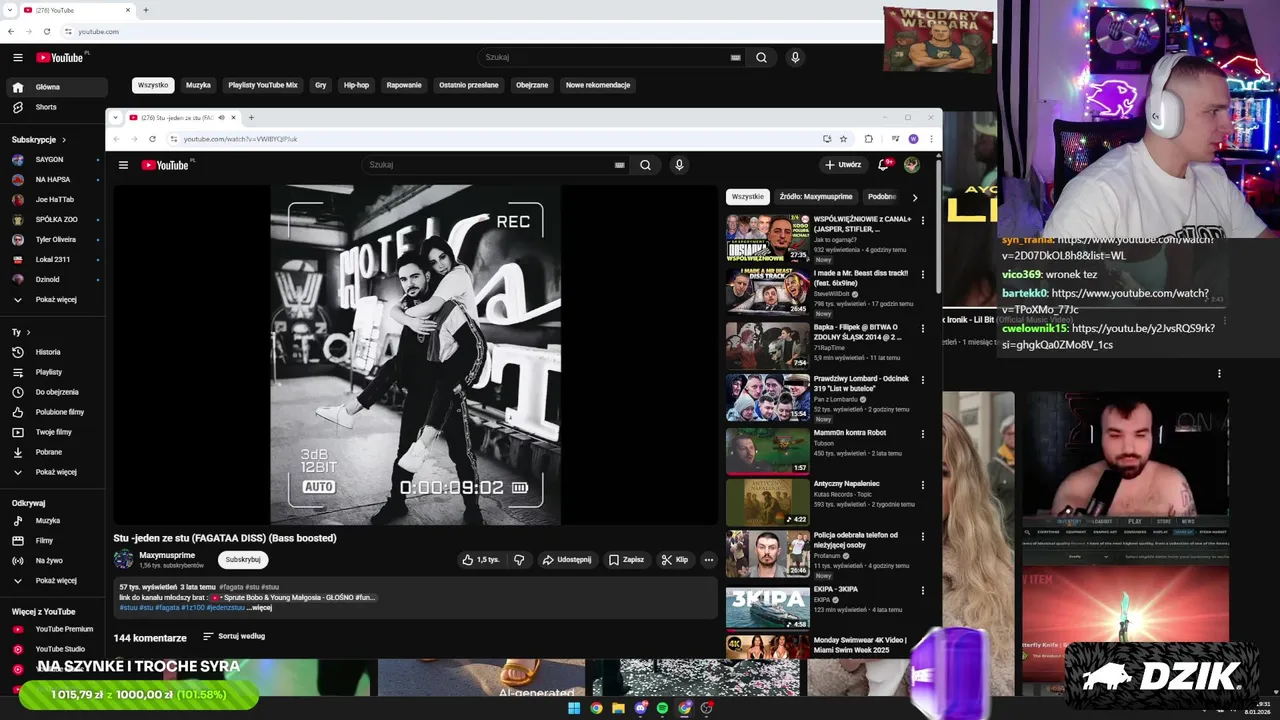Start voice search in front YouTube window
1280x720 pixels.
pyautogui.click(x=679, y=165)
